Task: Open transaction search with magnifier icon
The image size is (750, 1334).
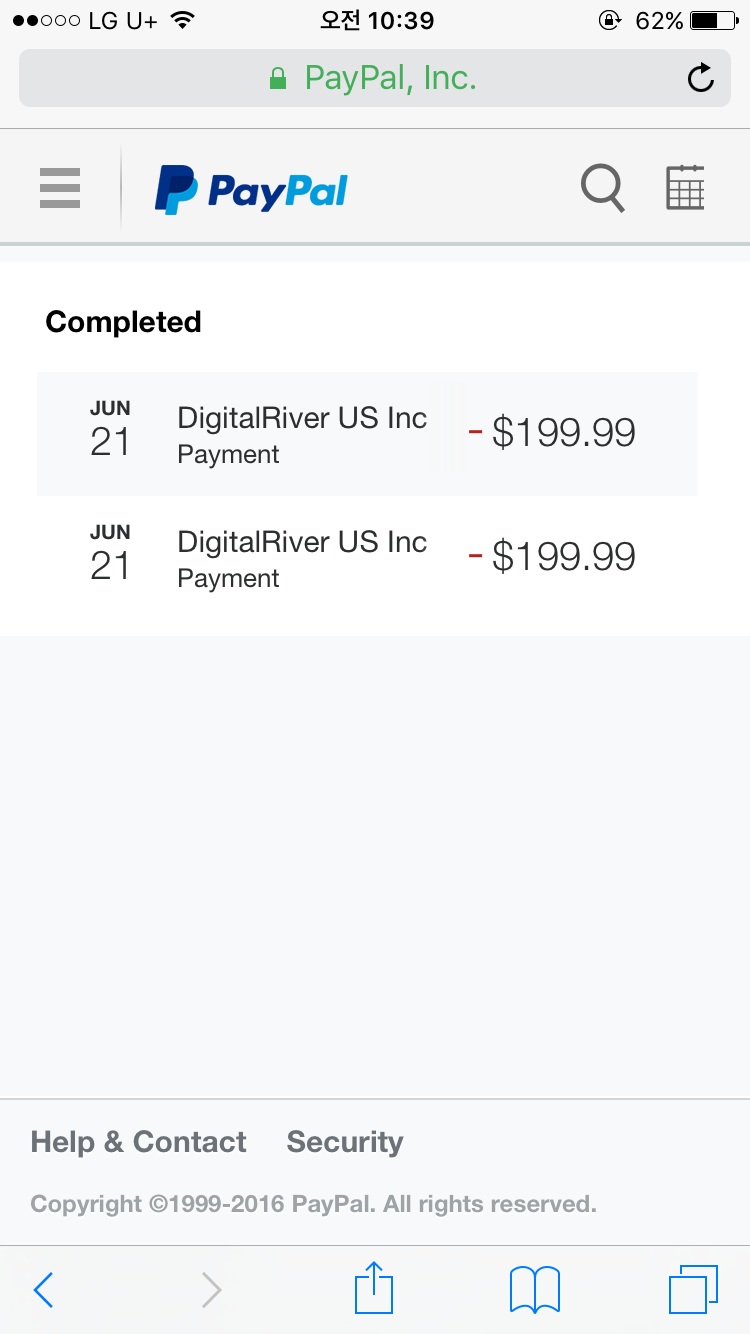Action: (x=603, y=188)
